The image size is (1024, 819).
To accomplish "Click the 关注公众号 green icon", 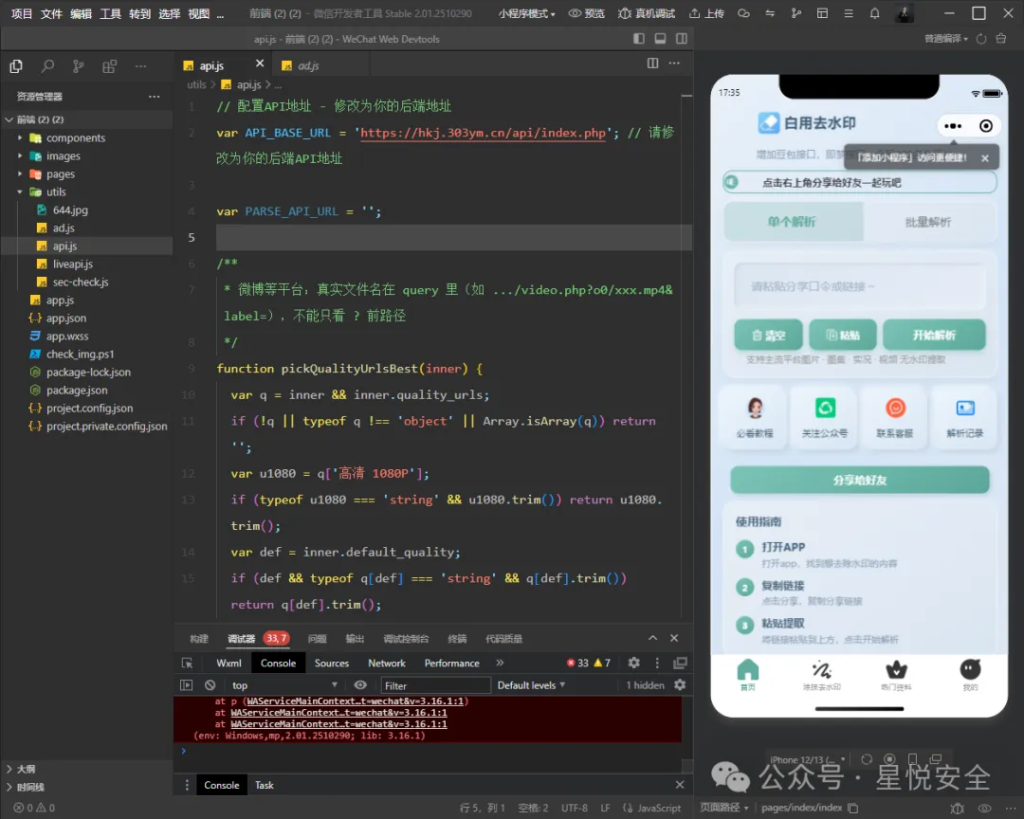I will [825, 408].
